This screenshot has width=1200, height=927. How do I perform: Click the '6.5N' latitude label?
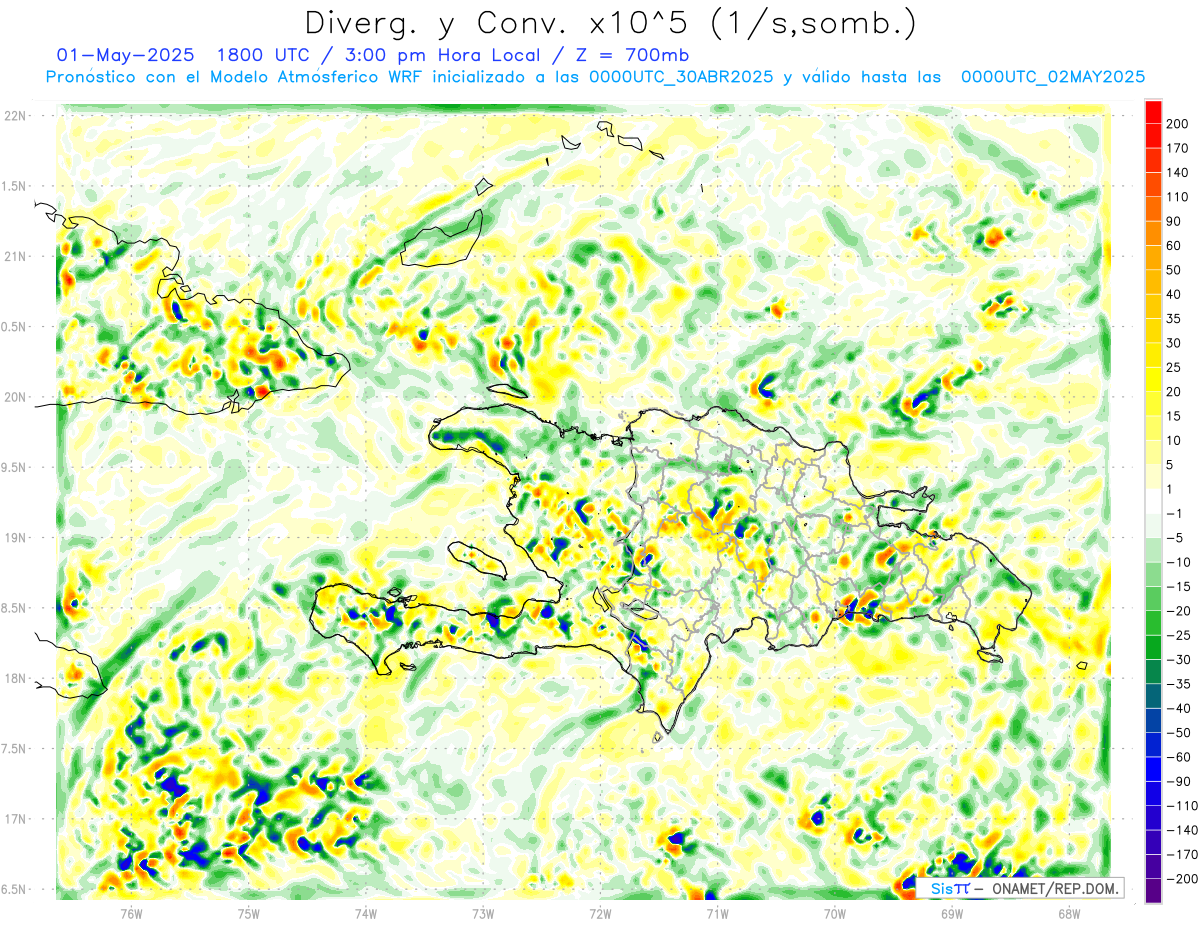click(14, 889)
